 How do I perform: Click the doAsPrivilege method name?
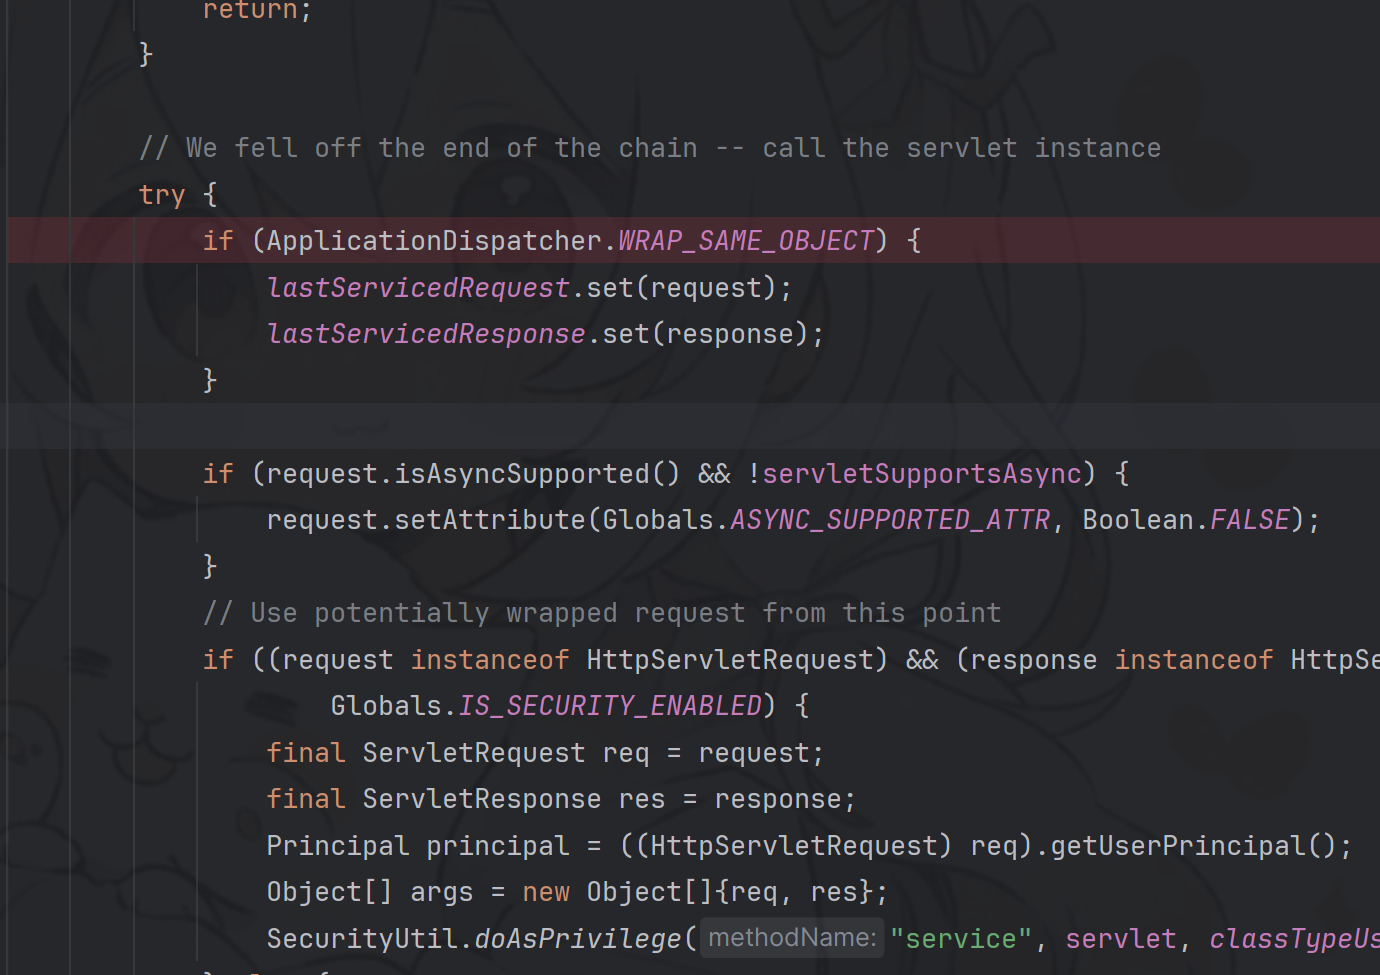578,939
